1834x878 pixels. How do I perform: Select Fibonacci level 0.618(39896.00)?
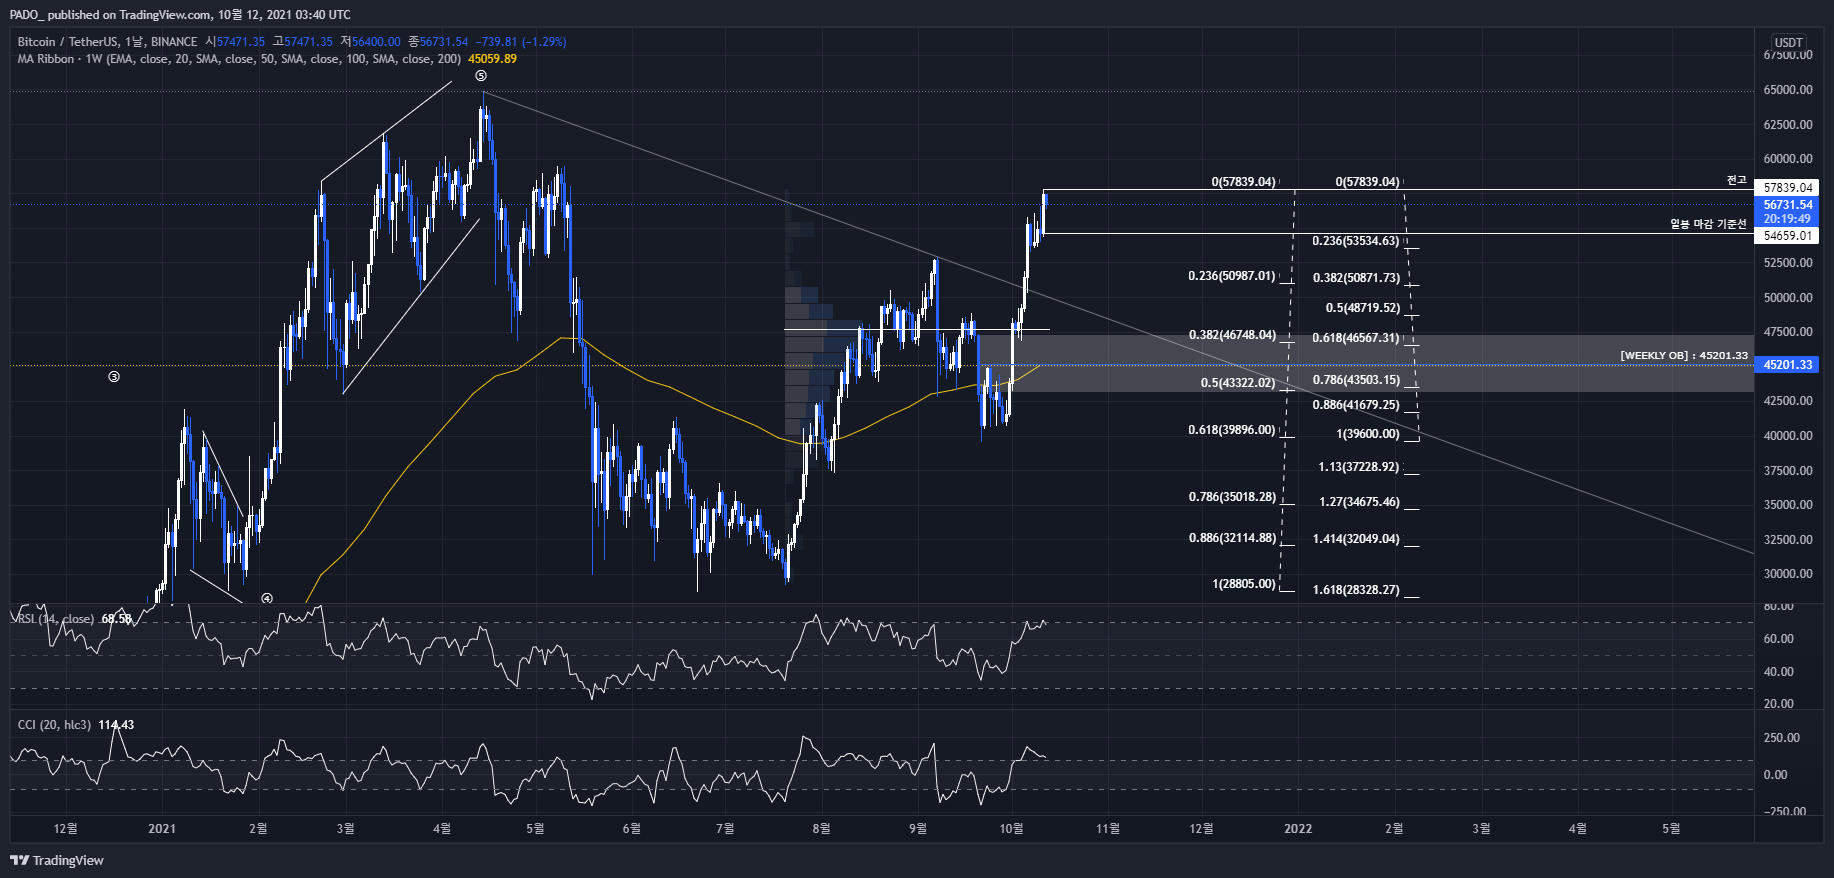(1232, 430)
